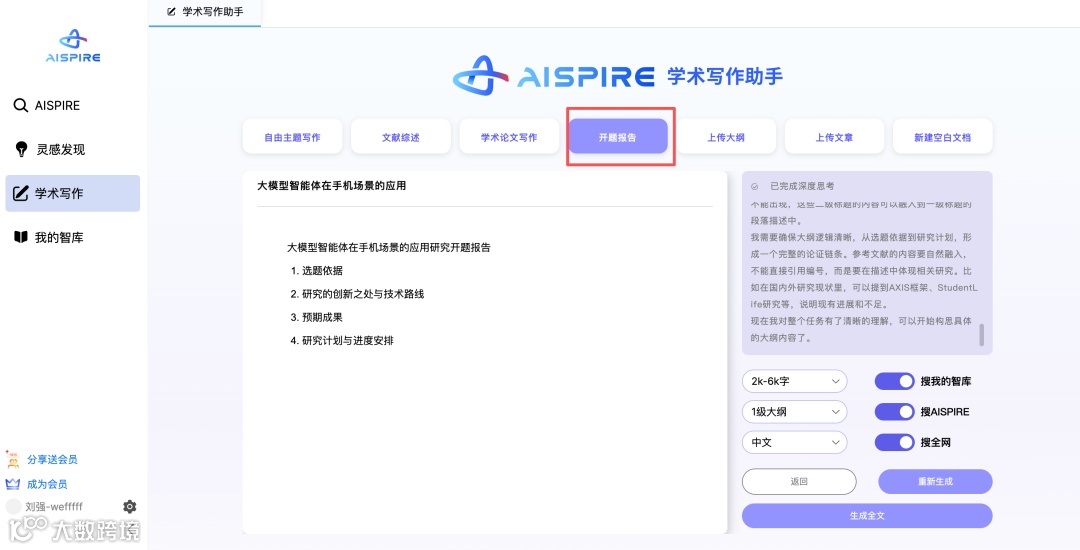This screenshot has height=550, width=1080.
Task: Click the pencil icon in 学术写作助手 tab
Action: 172,12
